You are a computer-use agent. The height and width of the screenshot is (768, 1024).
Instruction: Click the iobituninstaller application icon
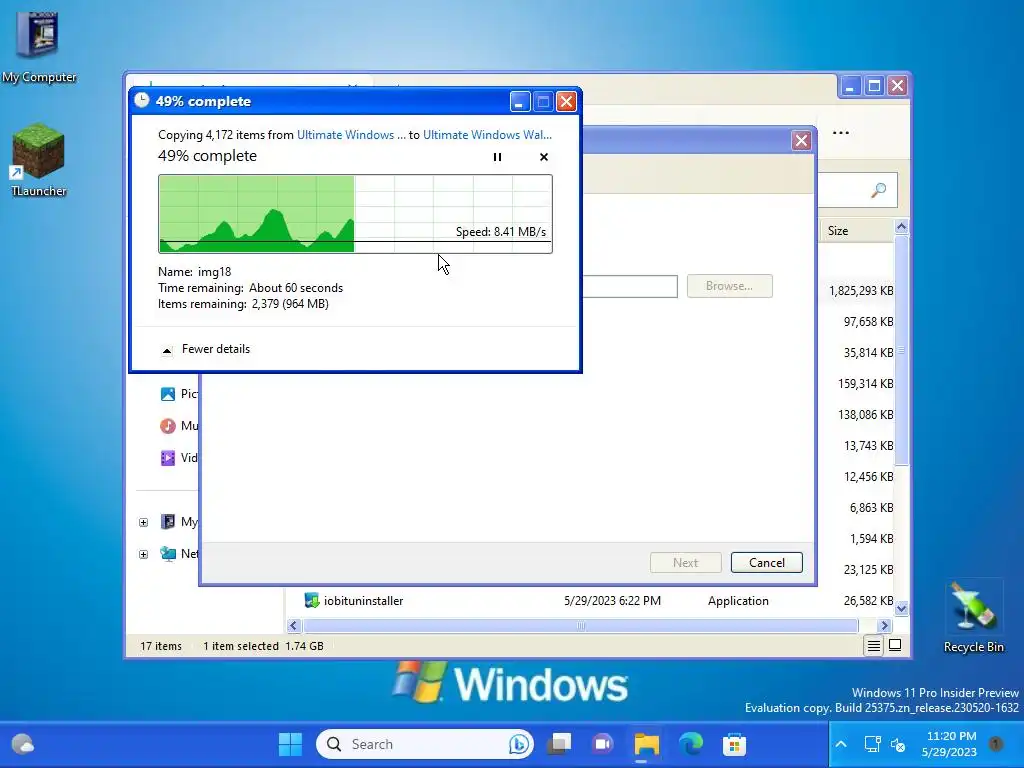click(x=312, y=600)
